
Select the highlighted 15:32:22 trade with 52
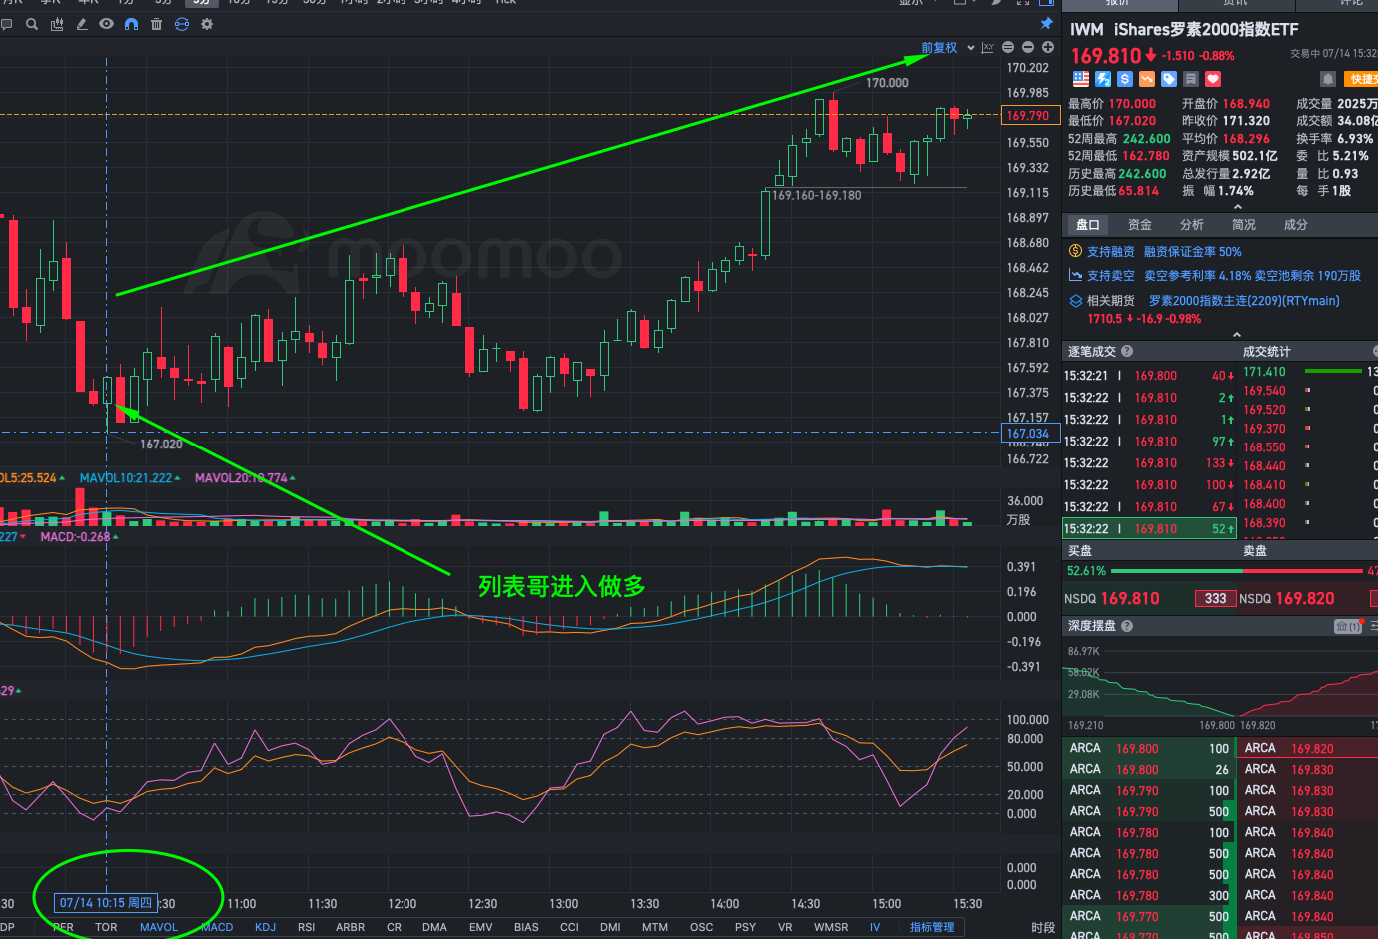1149,529
